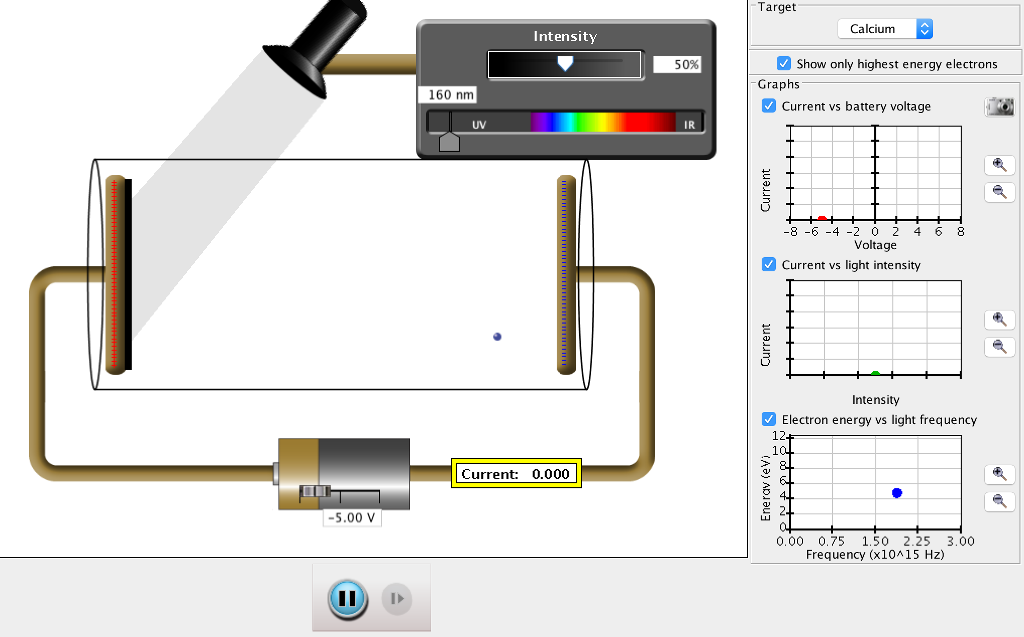
Task: Zoom in on the Electron energy vs frequency graph
Action: coord(999,473)
